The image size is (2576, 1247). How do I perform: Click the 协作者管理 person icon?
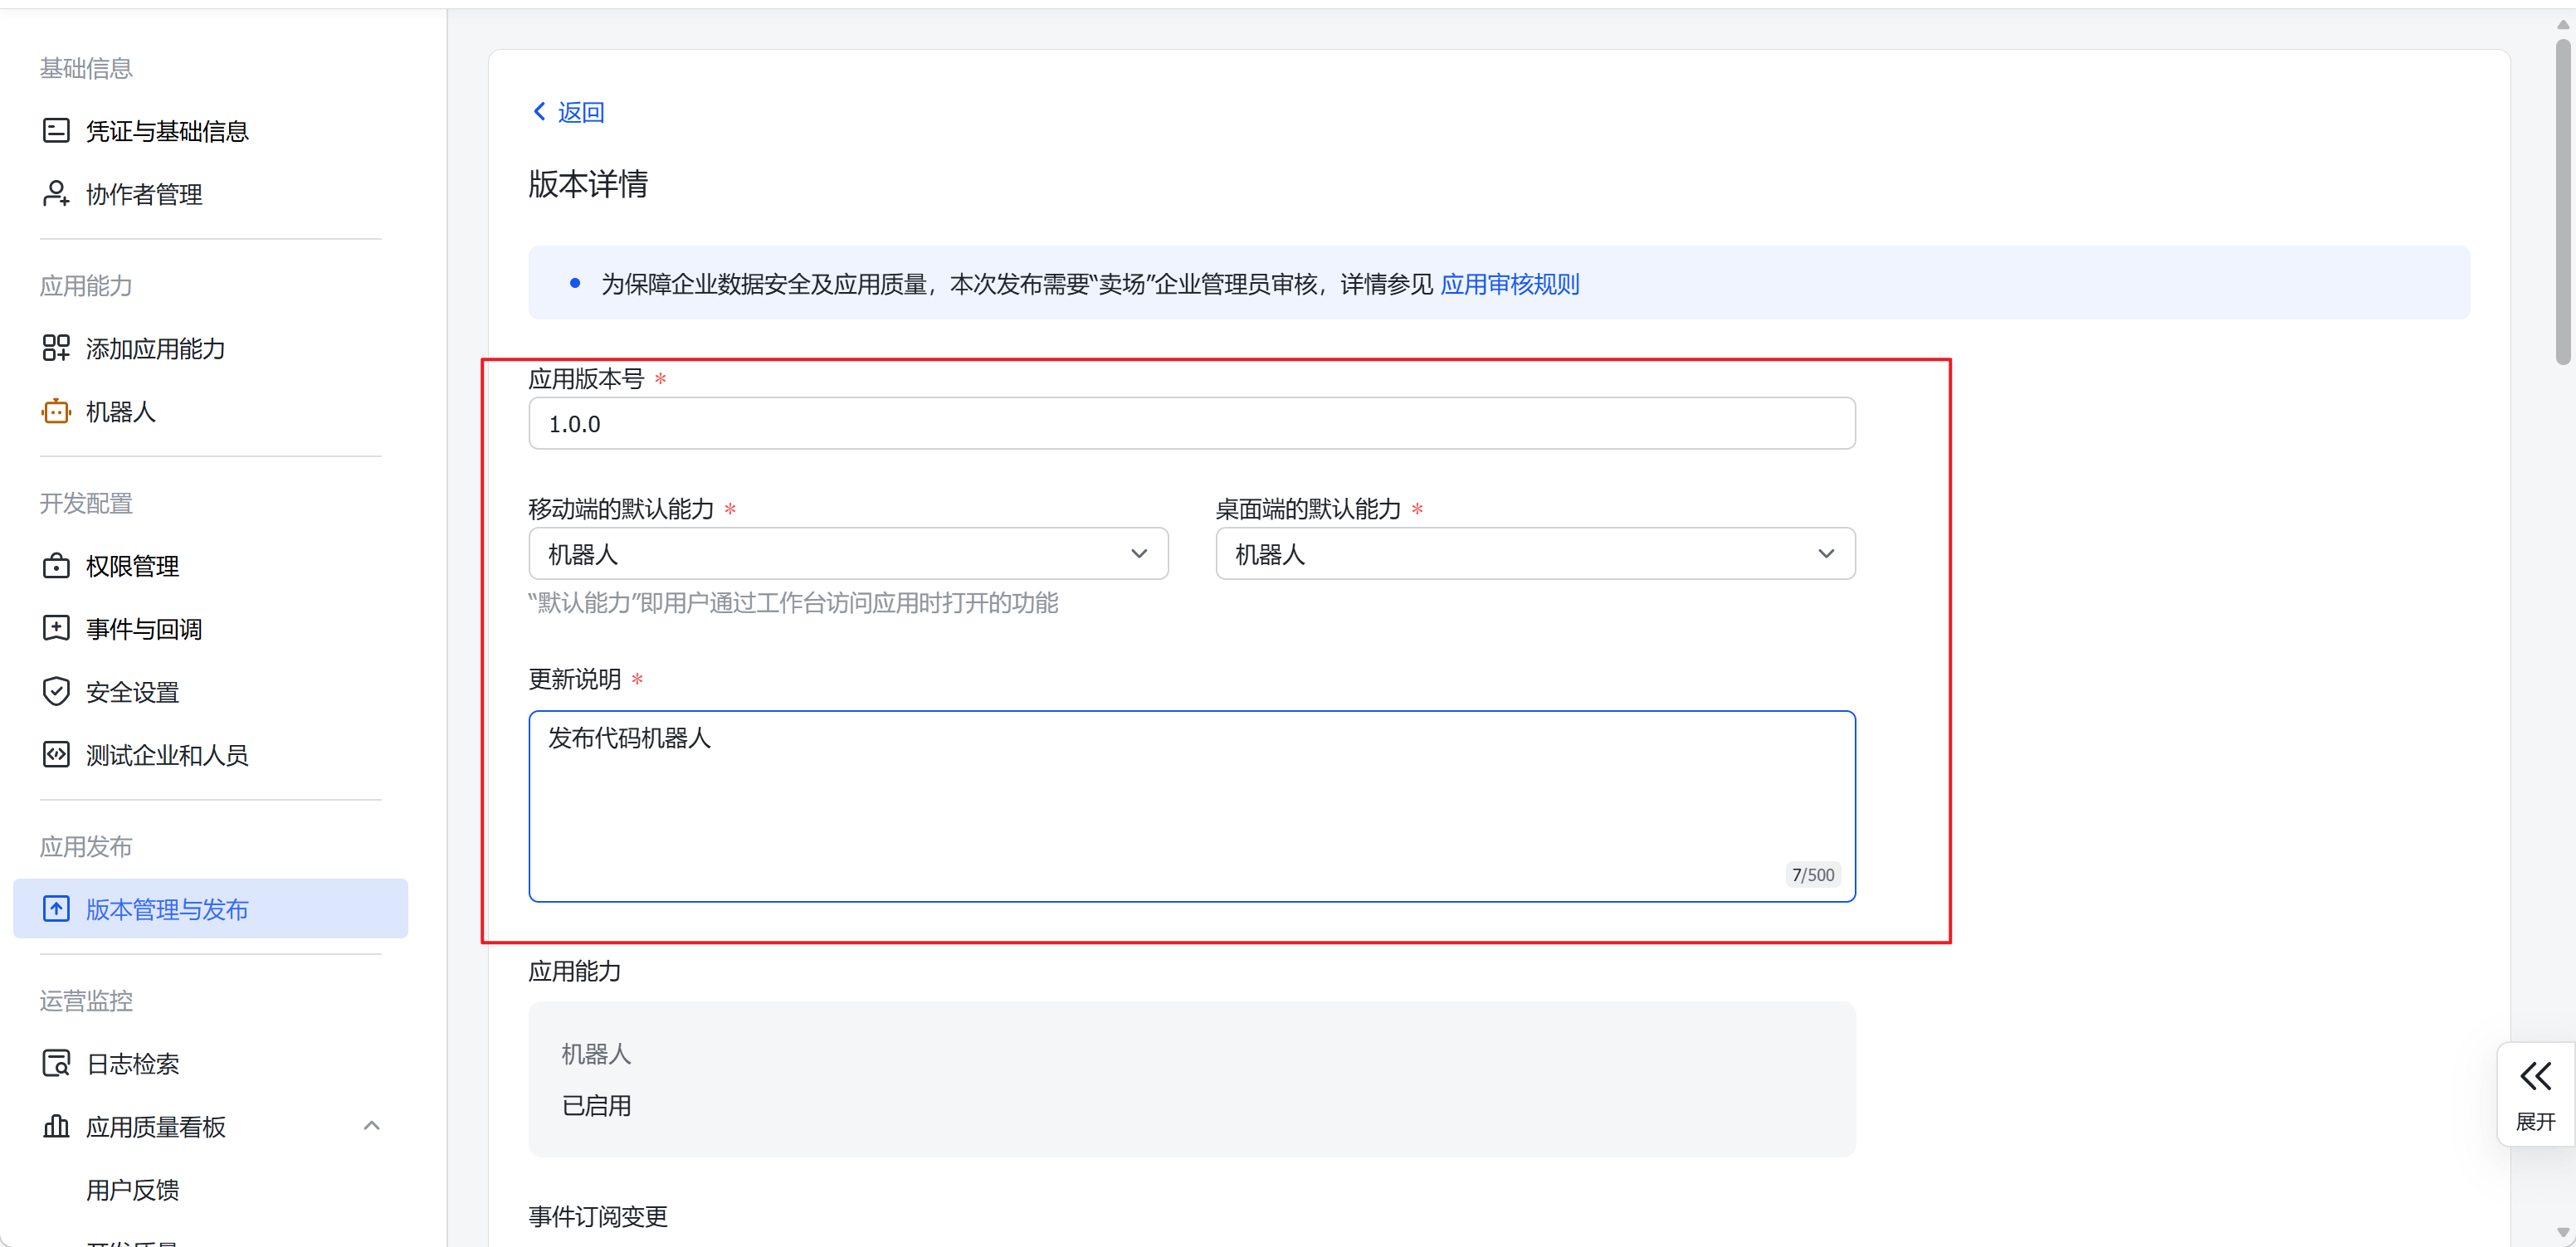coord(56,194)
